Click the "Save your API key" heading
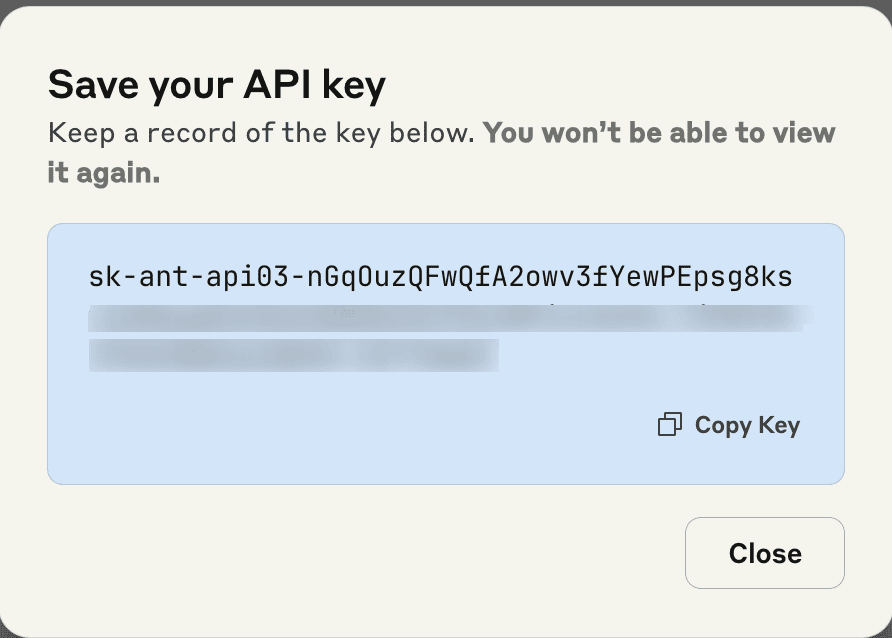892x638 pixels. click(x=217, y=85)
